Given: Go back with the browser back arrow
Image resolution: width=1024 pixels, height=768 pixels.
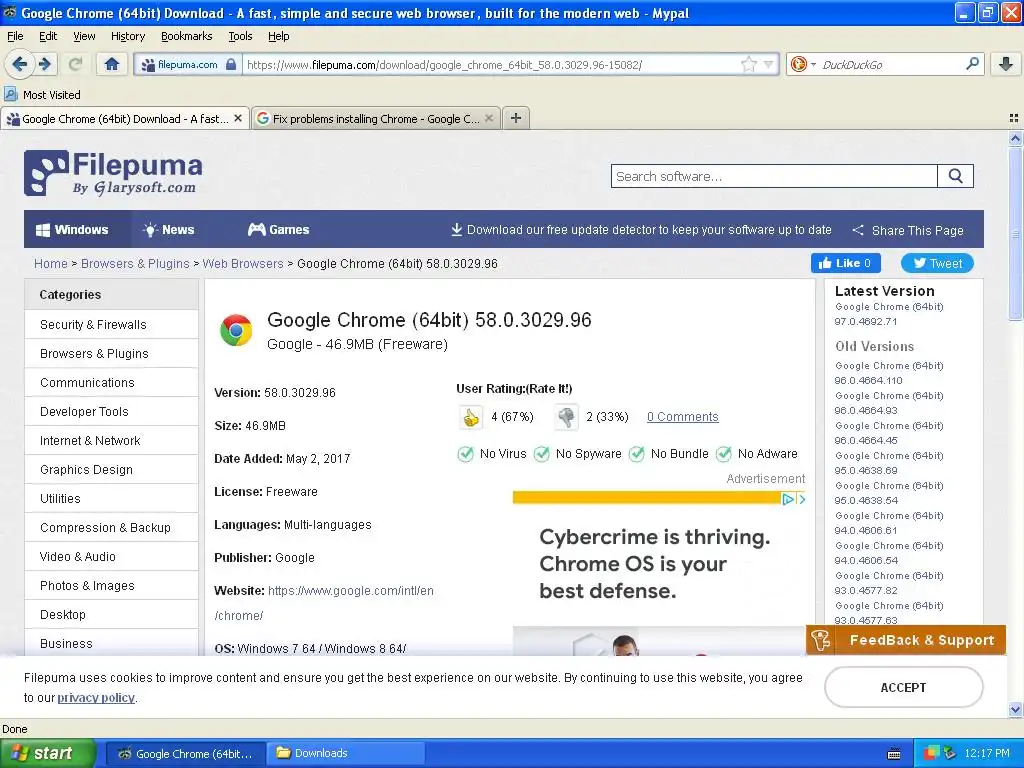Looking at the screenshot, I should (x=20, y=64).
